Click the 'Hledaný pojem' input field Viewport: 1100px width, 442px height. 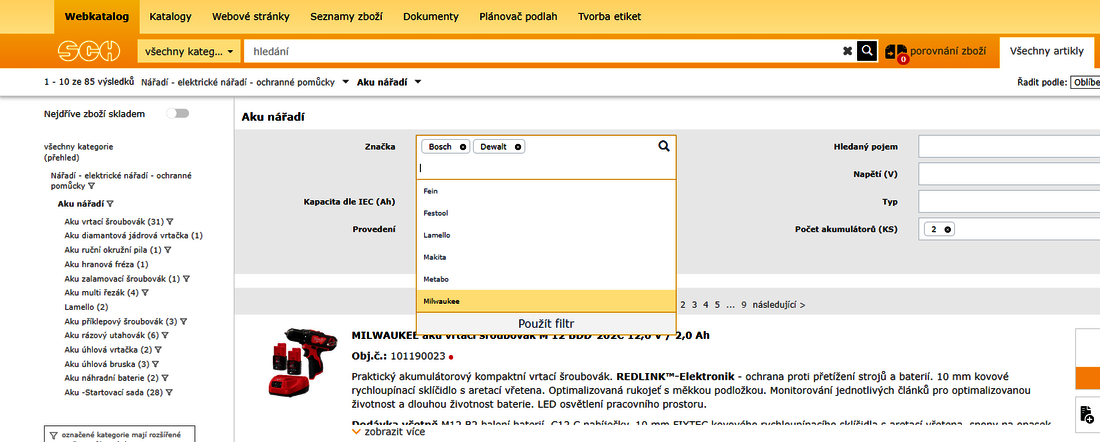point(1009,147)
